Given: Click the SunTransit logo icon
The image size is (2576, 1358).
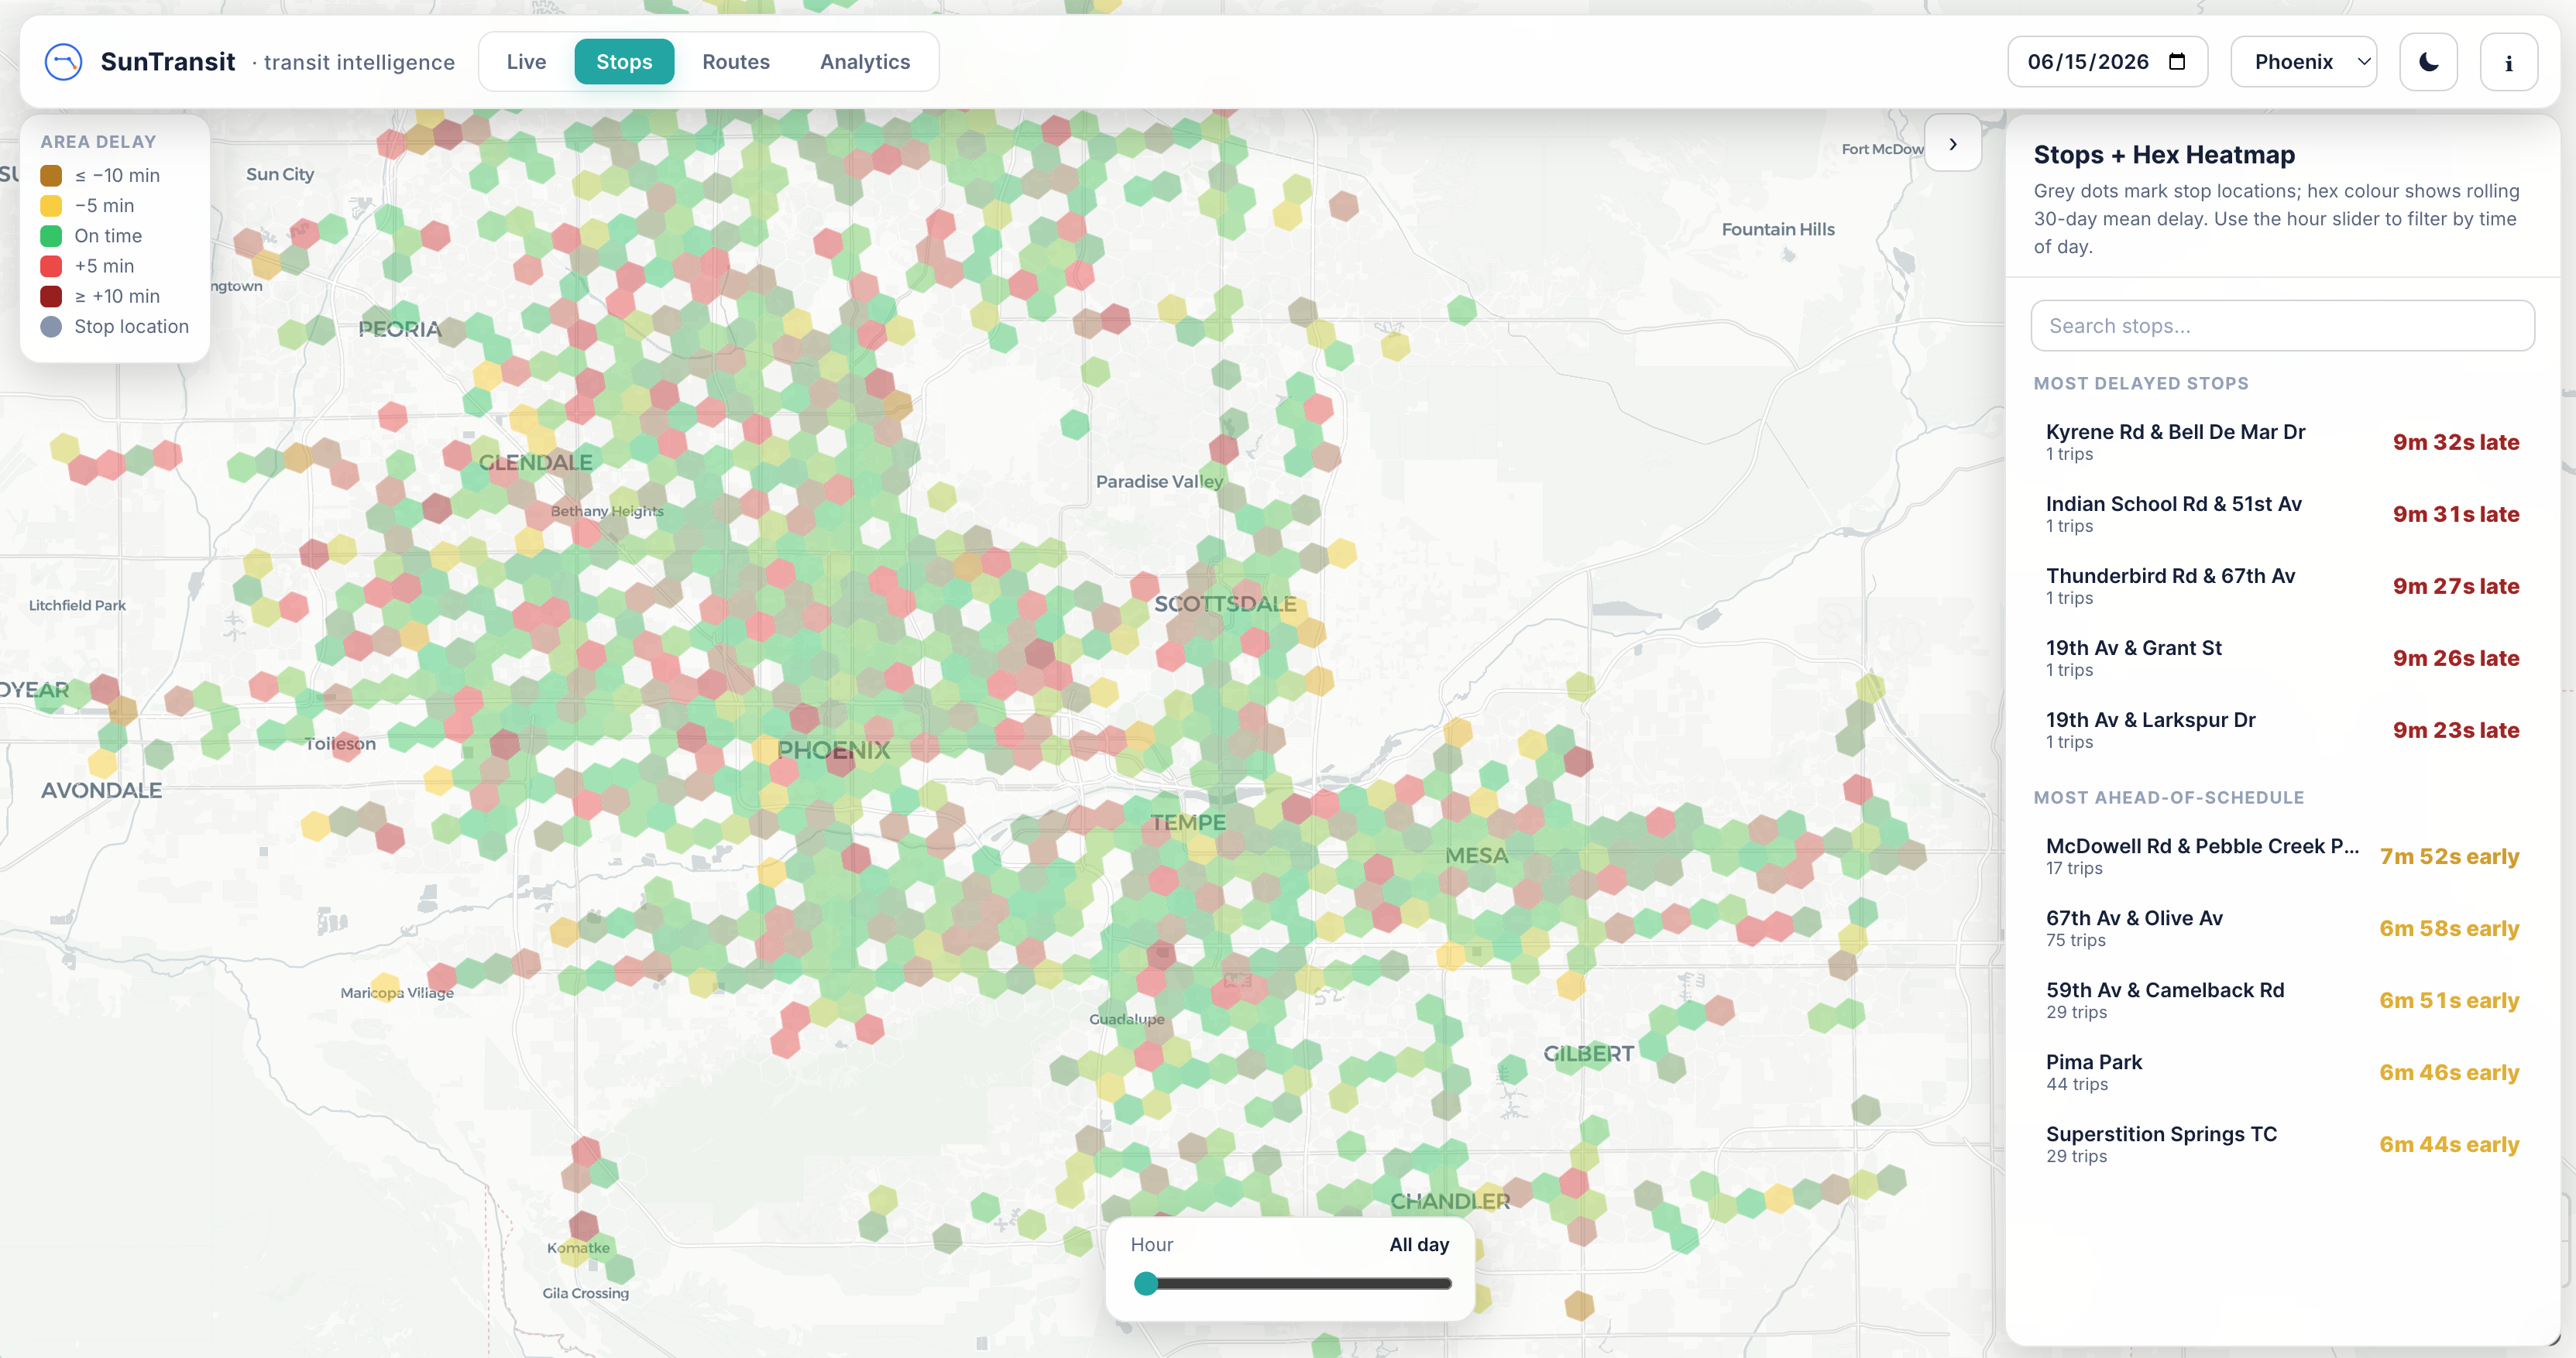Looking at the screenshot, I should 63,62.
